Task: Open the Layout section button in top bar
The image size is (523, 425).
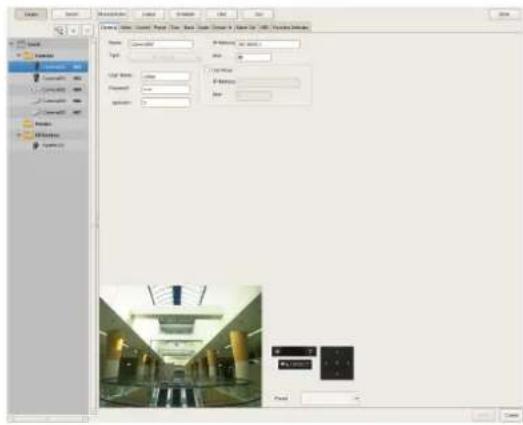Action: [148, 14]
